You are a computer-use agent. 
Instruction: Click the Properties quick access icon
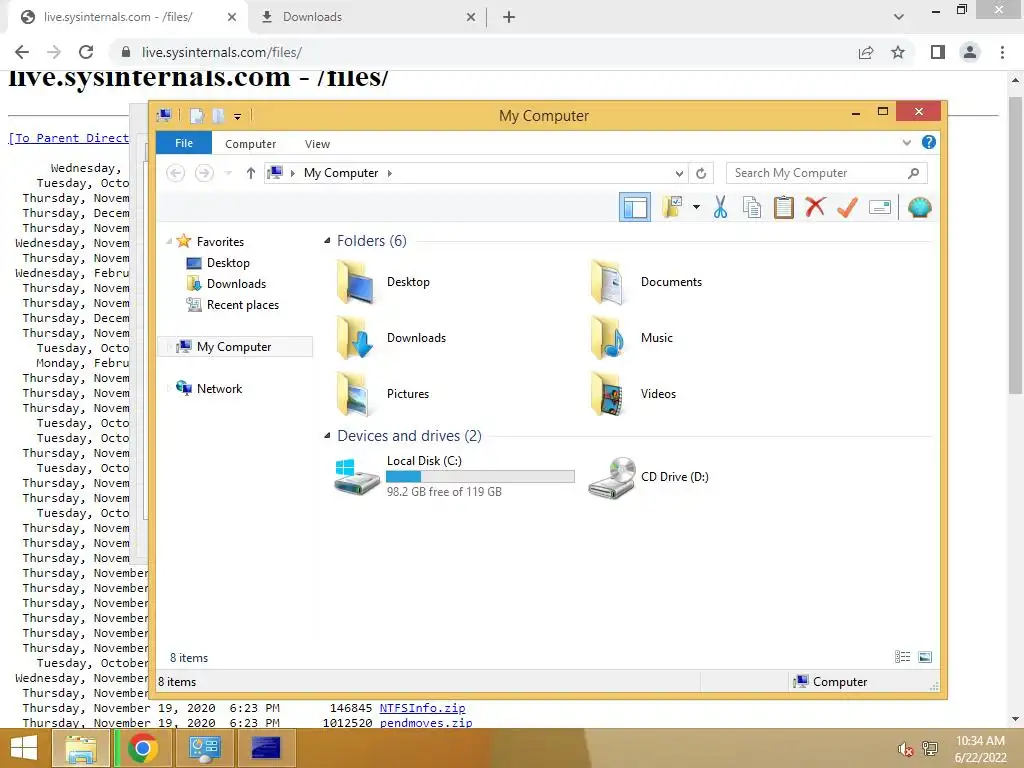pyautogui.click(x=197, y=116)
